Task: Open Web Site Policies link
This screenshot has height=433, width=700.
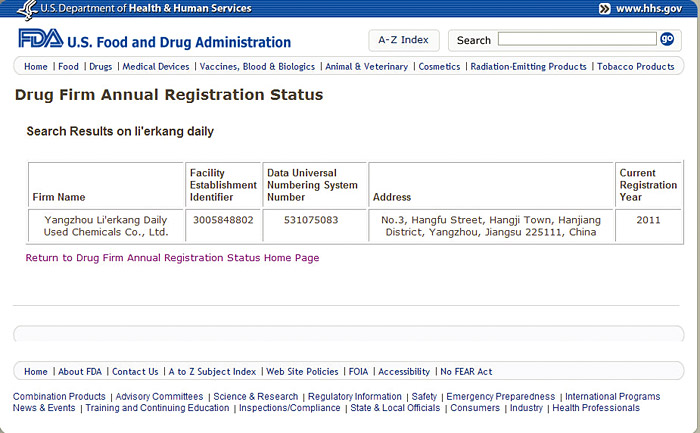Action: (x=302, y=371)
